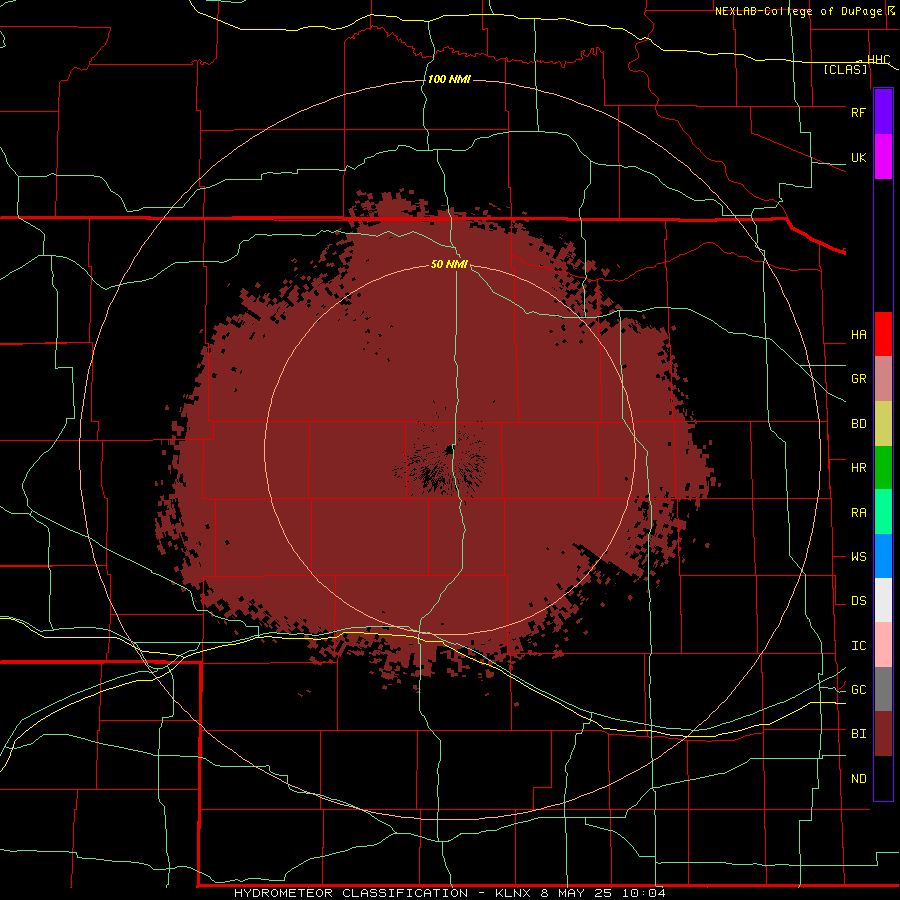The image size is (900, 900).
Task: Pick the yellow BD legend color swatch
Action: [883, 424]
